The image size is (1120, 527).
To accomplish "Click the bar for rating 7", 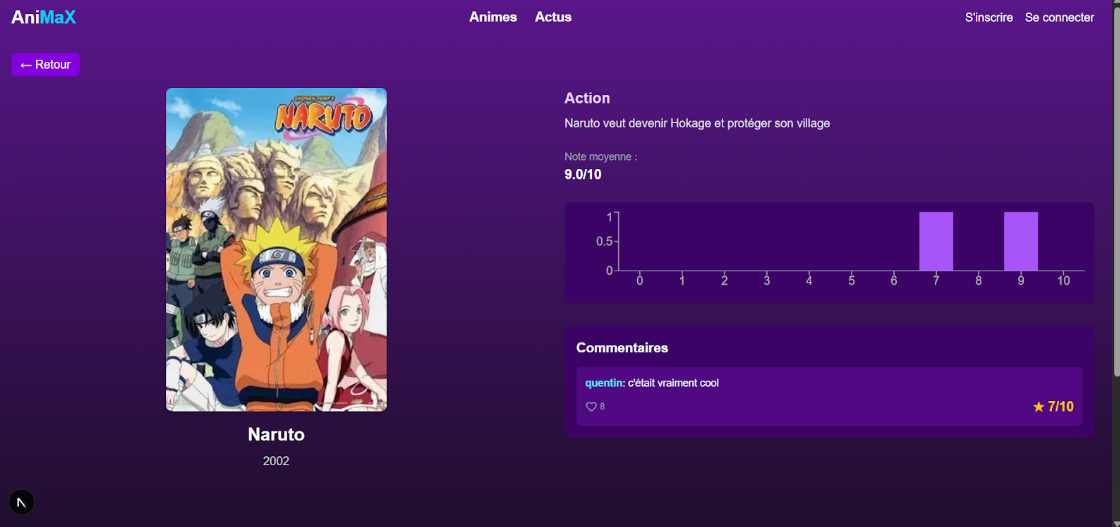I will [936, 241].
